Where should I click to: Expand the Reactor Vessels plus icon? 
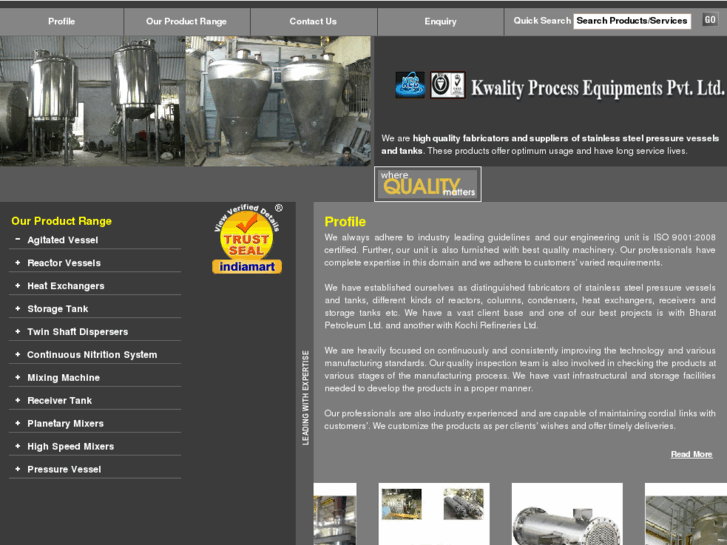[18, 263]
